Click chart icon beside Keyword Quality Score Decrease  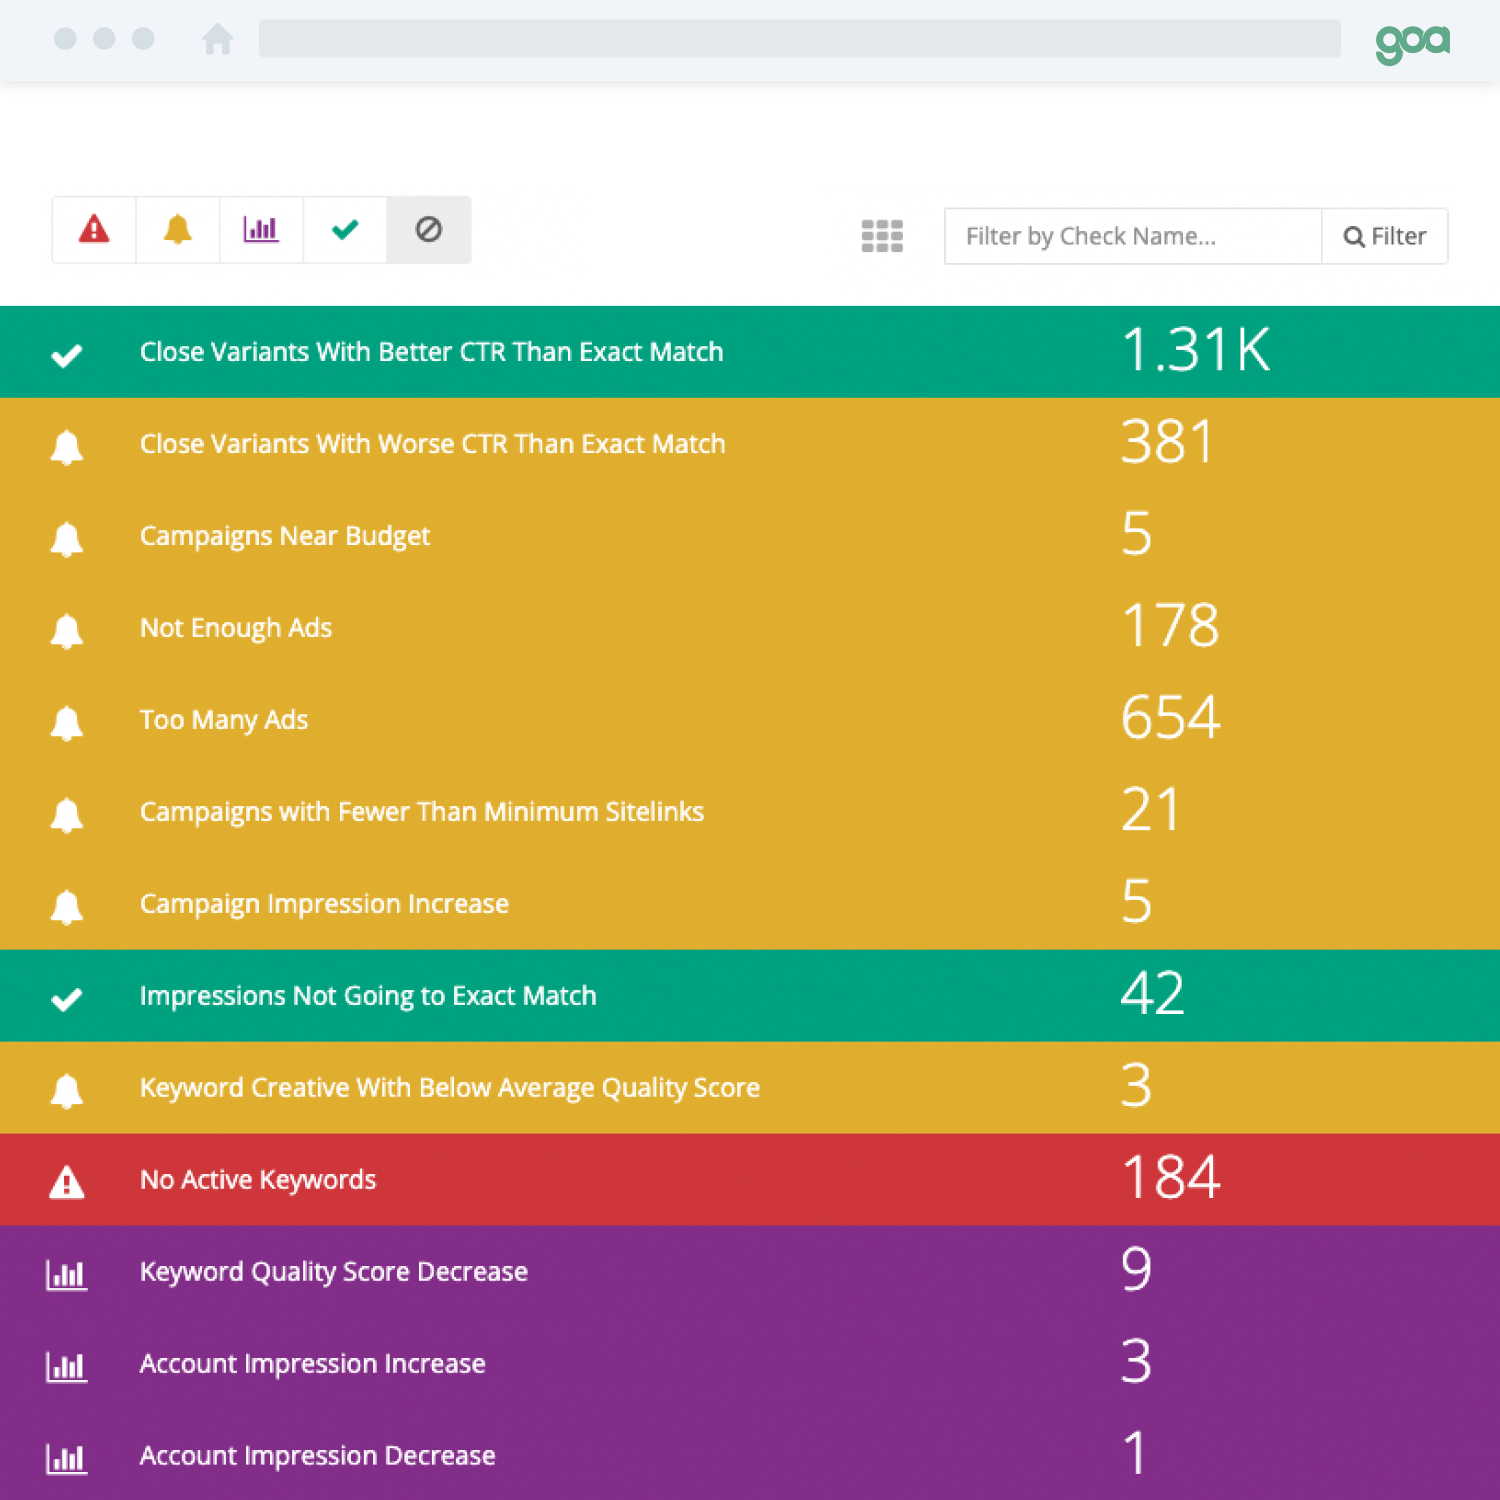(67, 1275)
